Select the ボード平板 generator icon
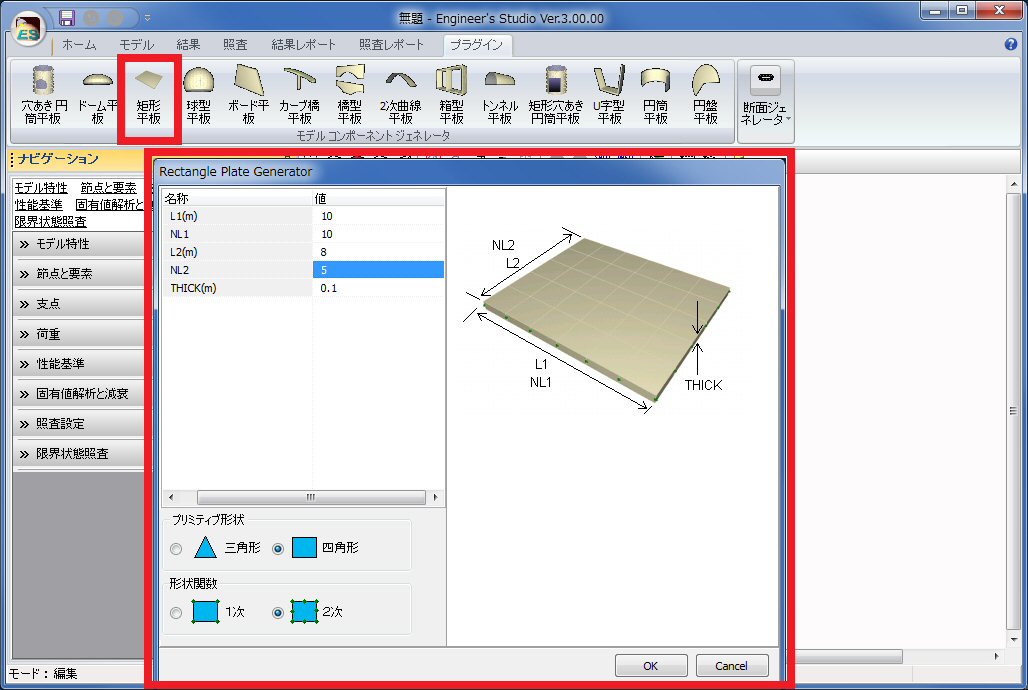This screenshot has width=1028, height=690. click(x=248, y=95)
